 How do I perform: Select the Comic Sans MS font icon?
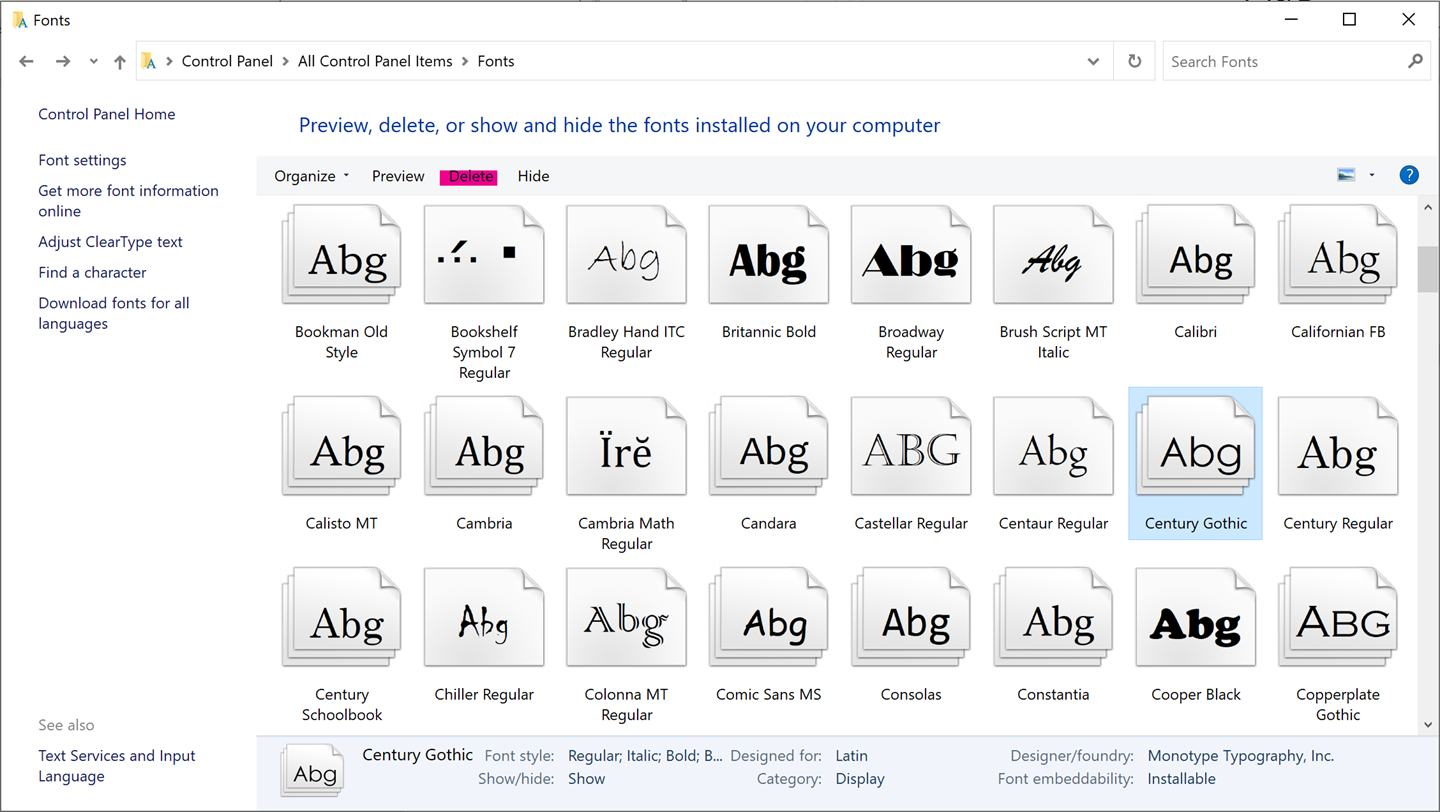pyautogui.click(x=768, y=617)
